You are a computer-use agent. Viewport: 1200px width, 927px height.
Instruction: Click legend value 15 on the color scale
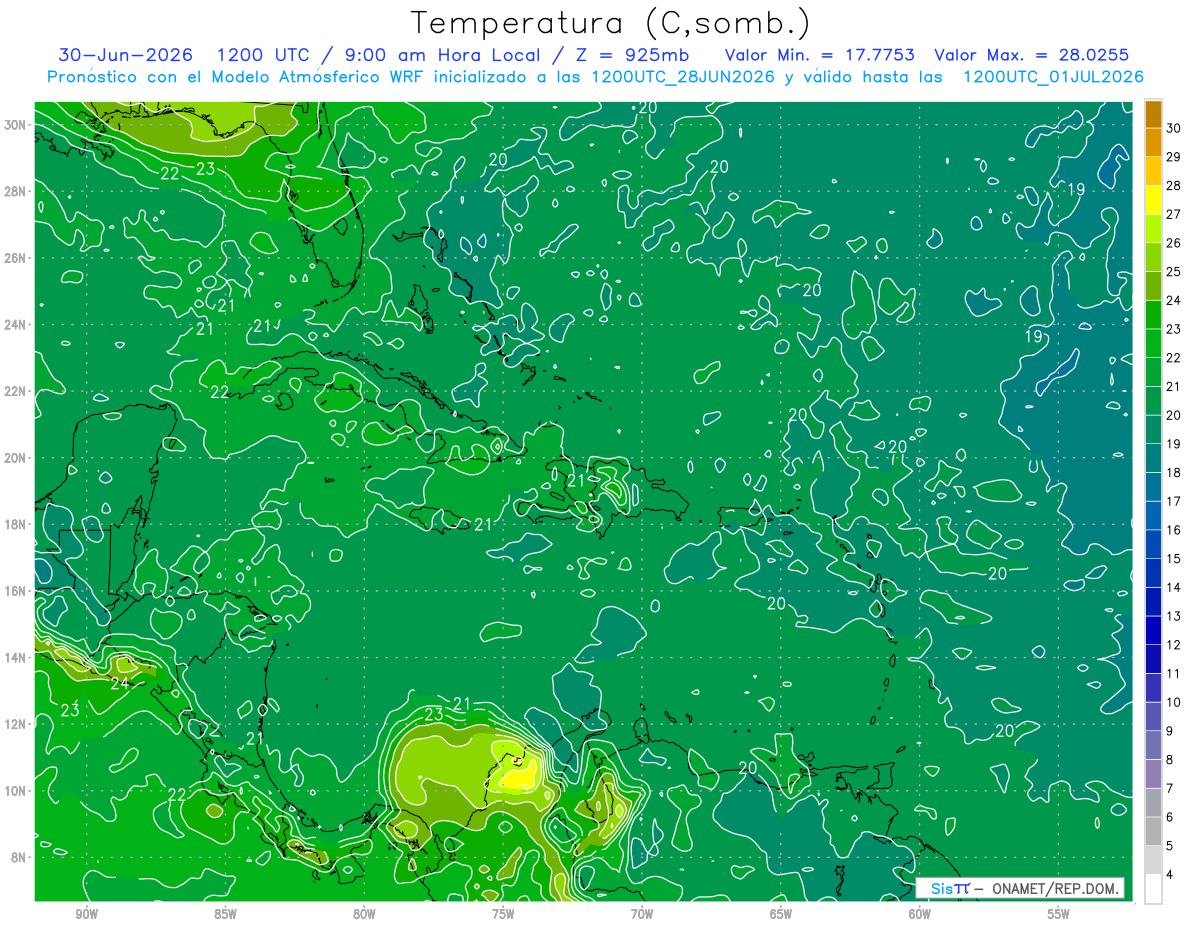tap(1174, 558)
